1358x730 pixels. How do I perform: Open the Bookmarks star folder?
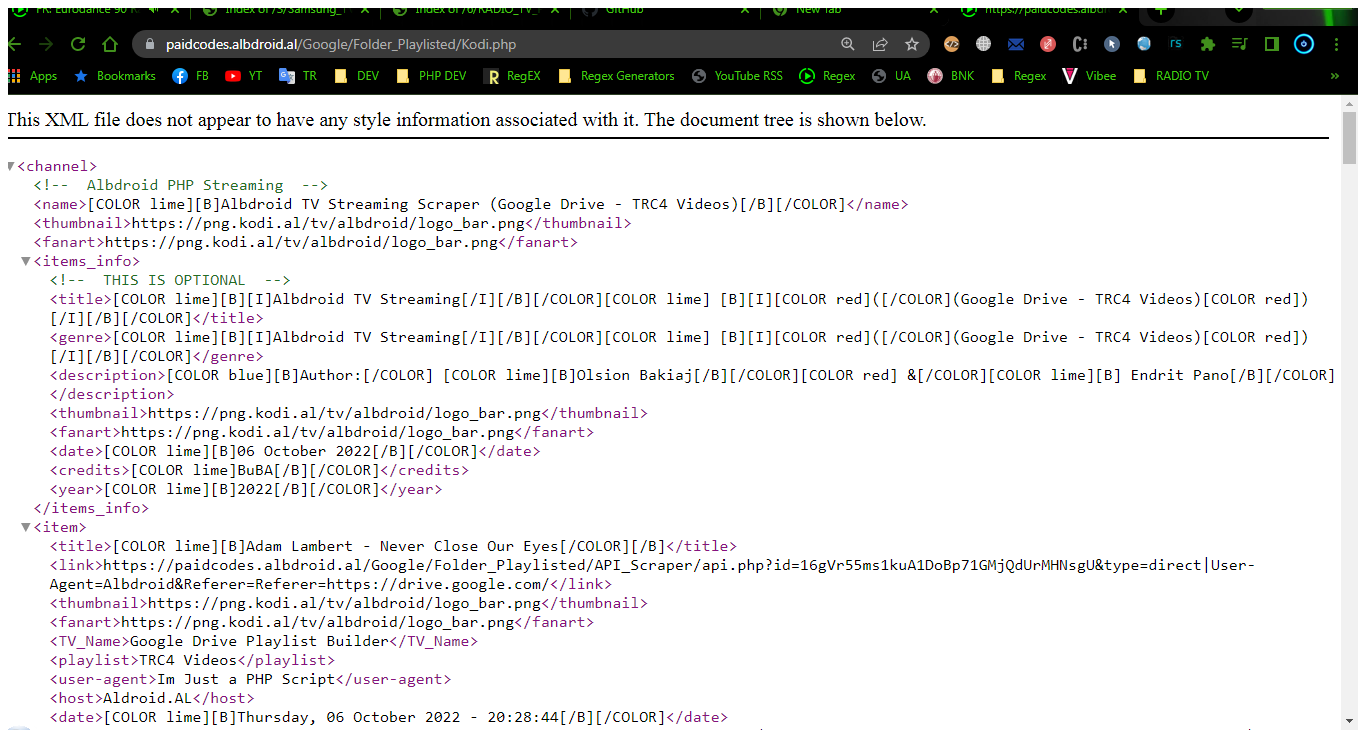114,76
